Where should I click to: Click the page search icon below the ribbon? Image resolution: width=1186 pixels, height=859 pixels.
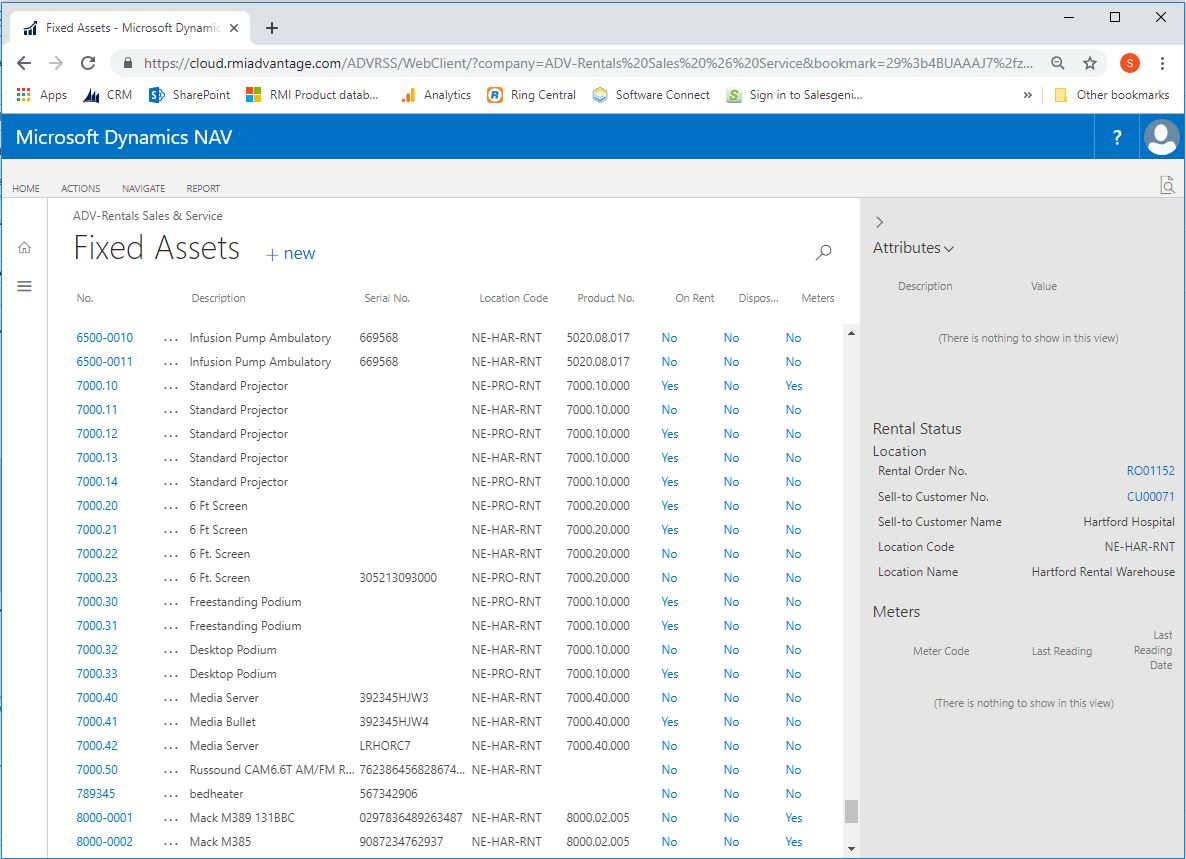(1167, 185)
